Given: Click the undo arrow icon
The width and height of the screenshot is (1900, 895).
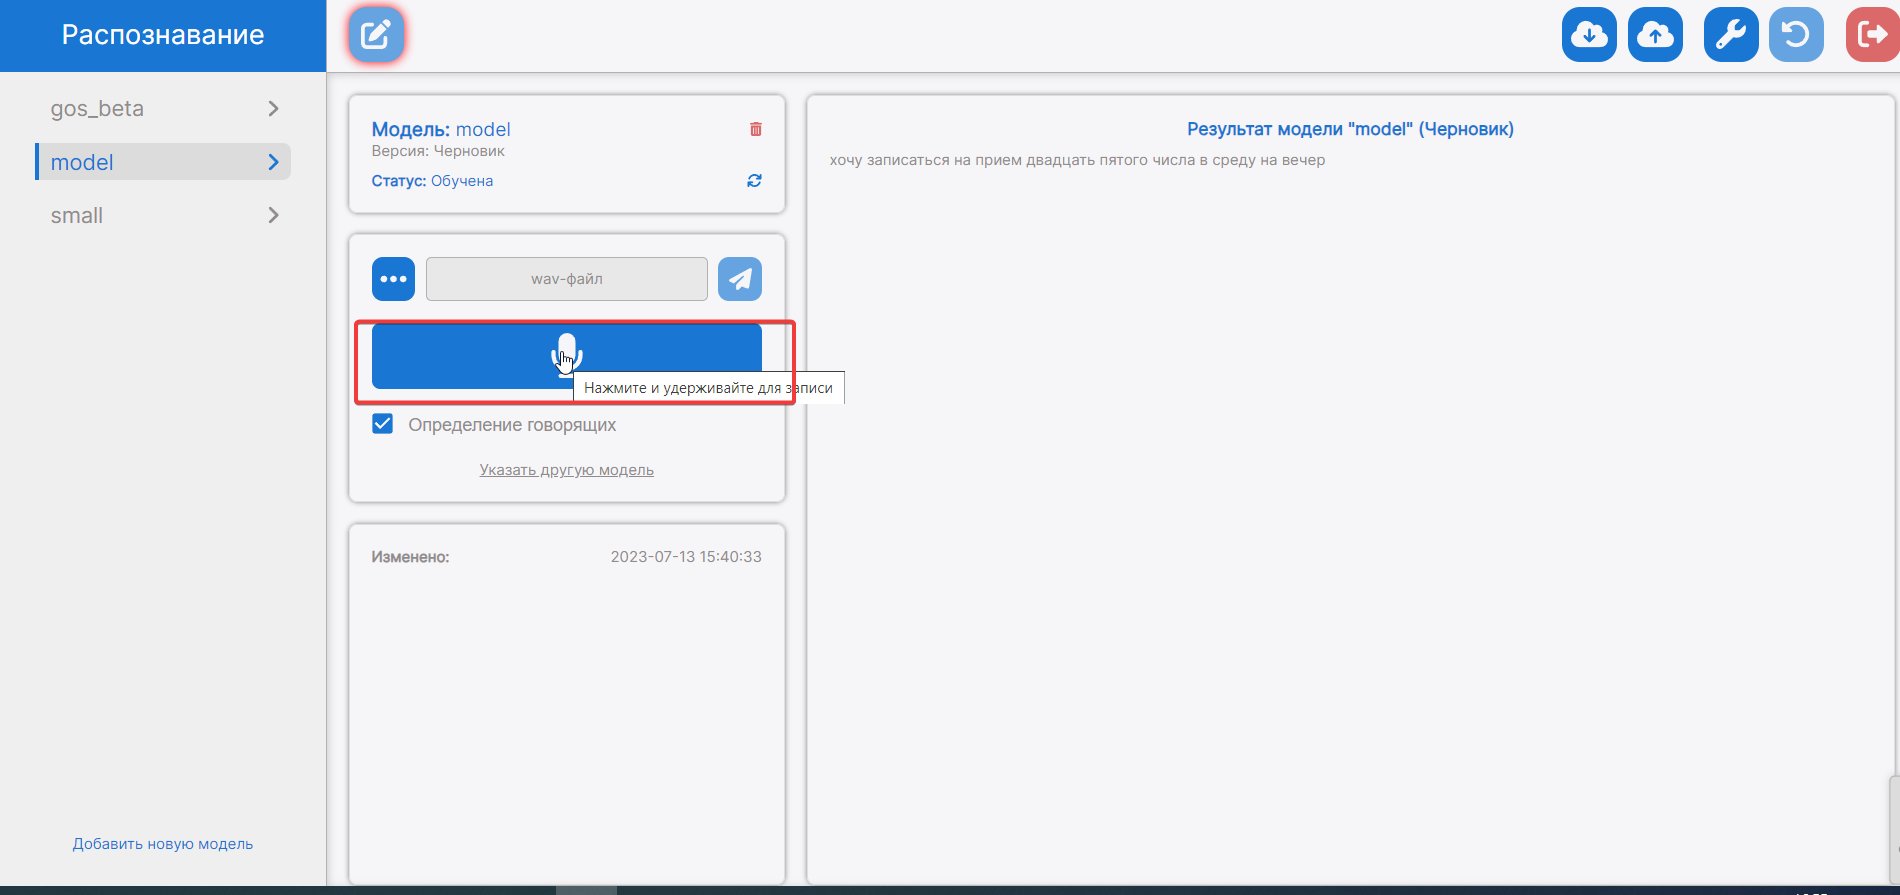Looking at the screenshot, I should pos(1796,35).
